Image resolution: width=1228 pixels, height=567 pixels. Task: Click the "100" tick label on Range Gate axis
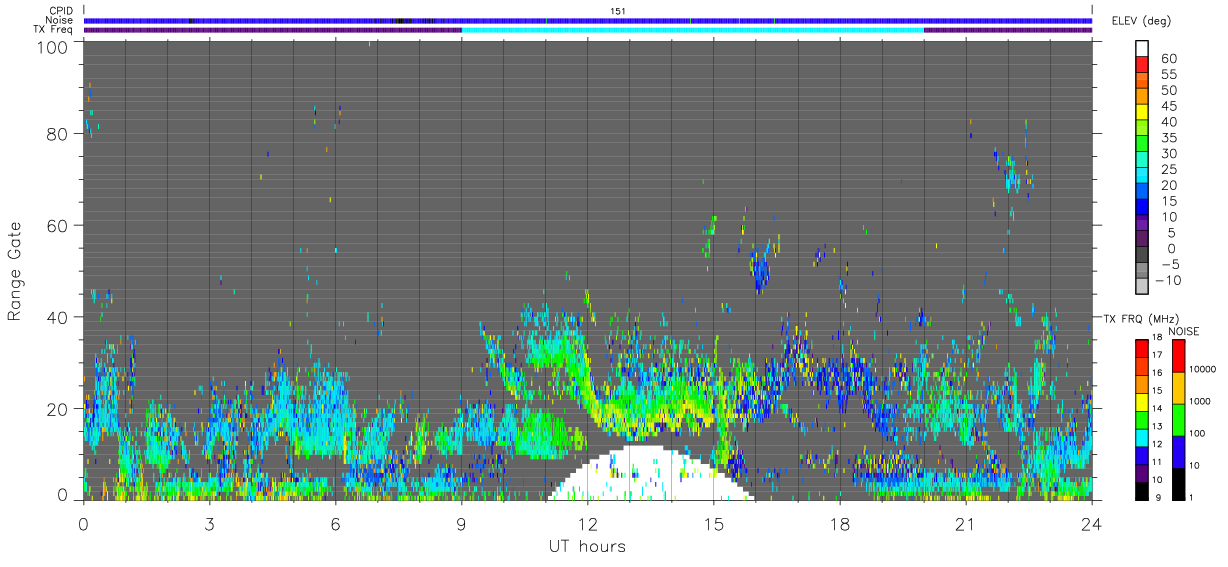[53, 46]
